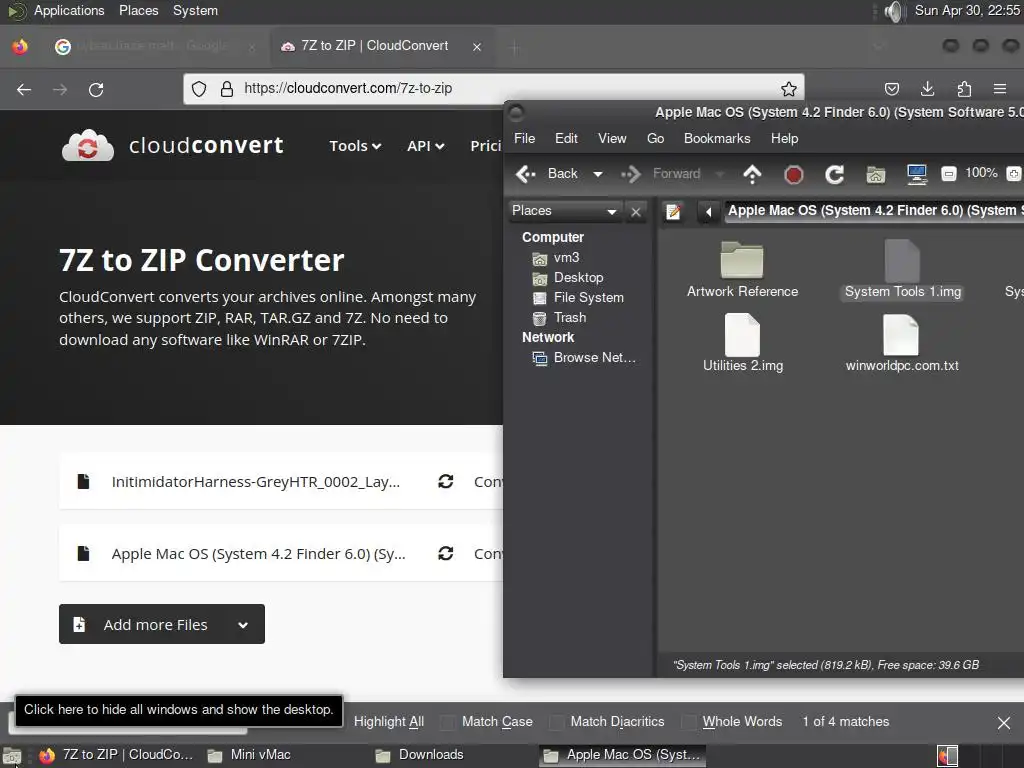The height and width of the screenshot is (768, 1024).
Task: Reload the current folder in file manager
Action: (x=834, y=174)
